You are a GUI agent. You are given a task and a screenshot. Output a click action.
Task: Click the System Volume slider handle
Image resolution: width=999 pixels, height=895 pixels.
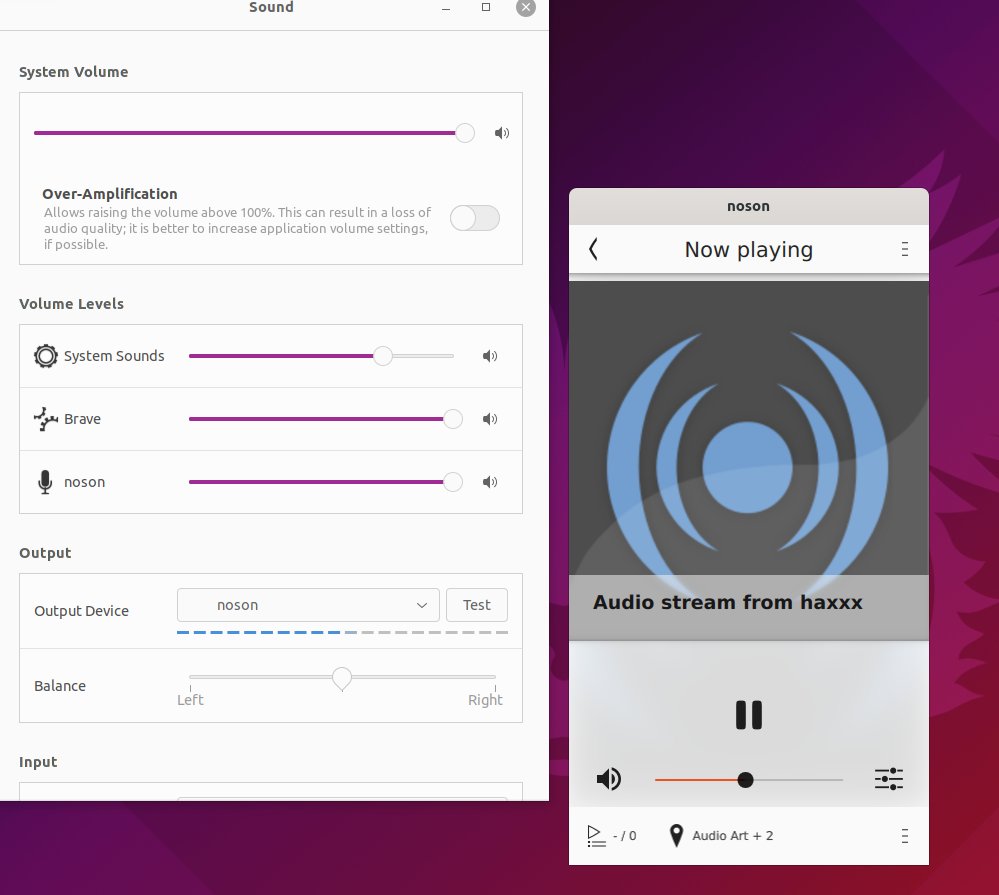(x=465, y=133)
